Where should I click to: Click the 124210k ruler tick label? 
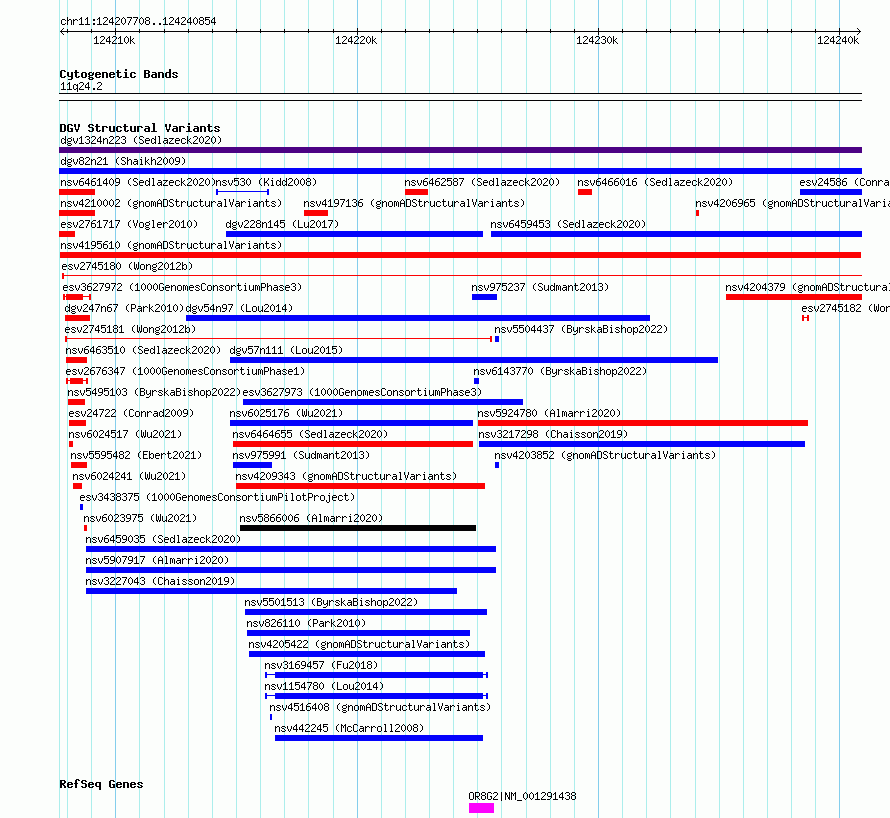(x=114, y=40)
